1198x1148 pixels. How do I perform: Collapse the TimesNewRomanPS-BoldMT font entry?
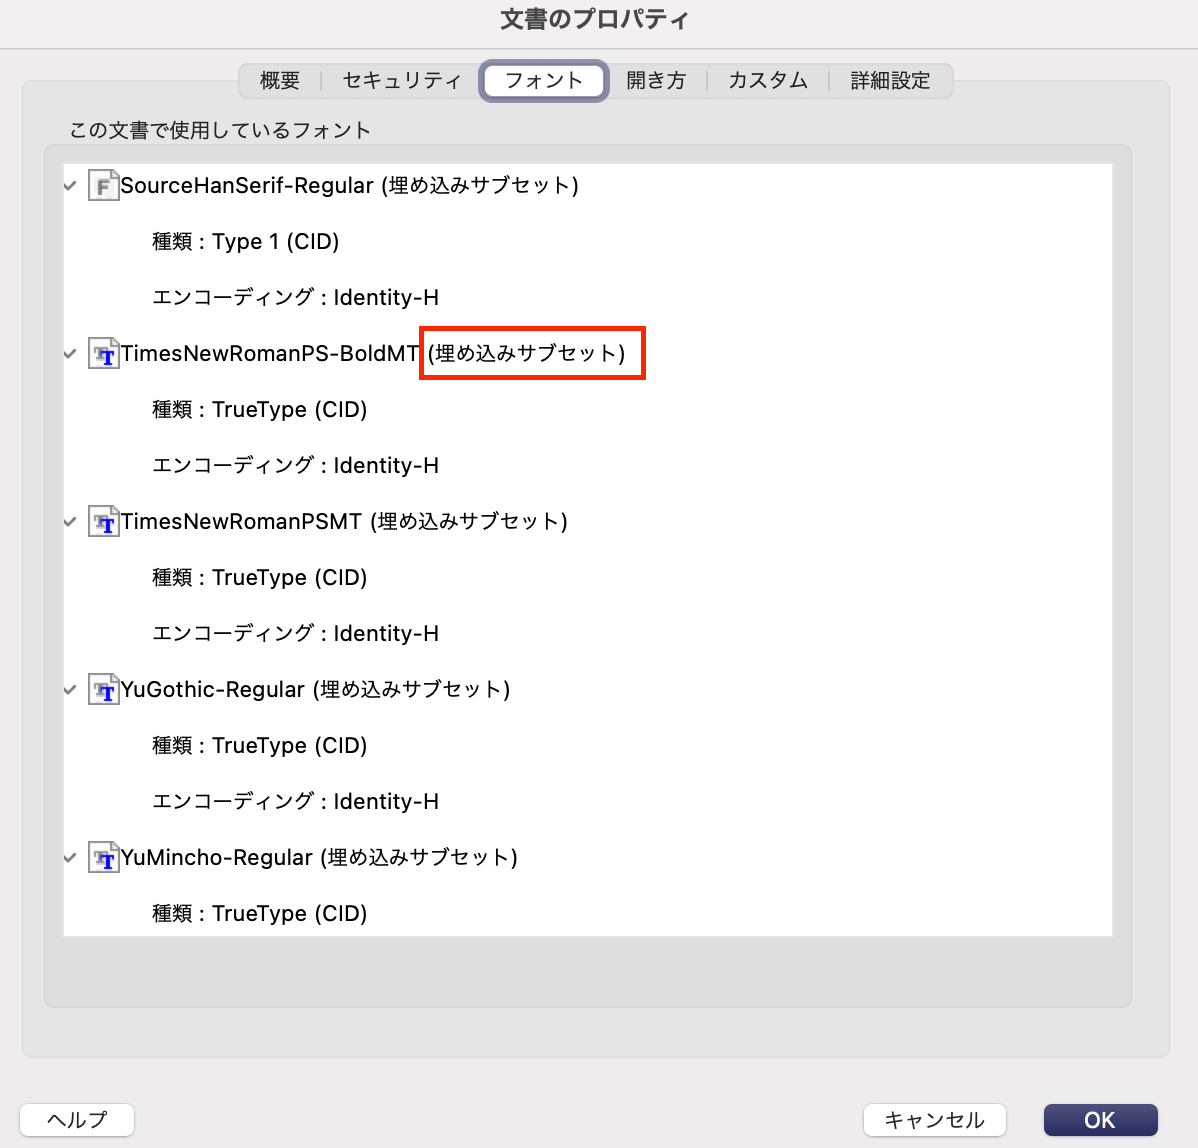tap(70, 354)
